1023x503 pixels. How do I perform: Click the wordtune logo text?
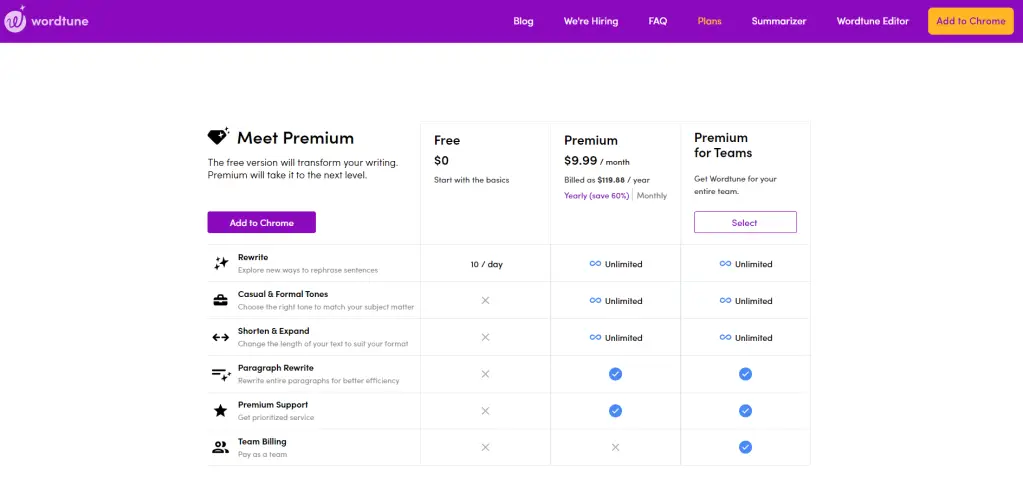pos(60,21)
